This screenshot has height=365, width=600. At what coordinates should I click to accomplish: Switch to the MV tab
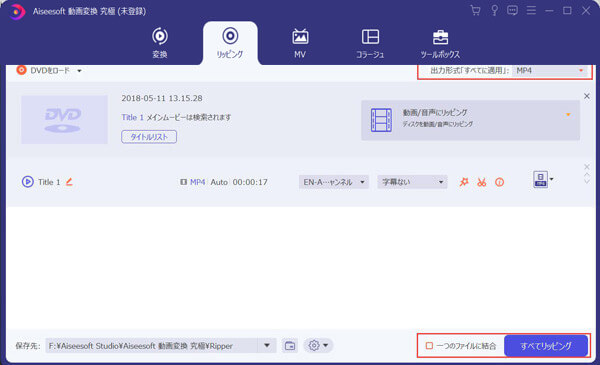(x=300, y=43)
